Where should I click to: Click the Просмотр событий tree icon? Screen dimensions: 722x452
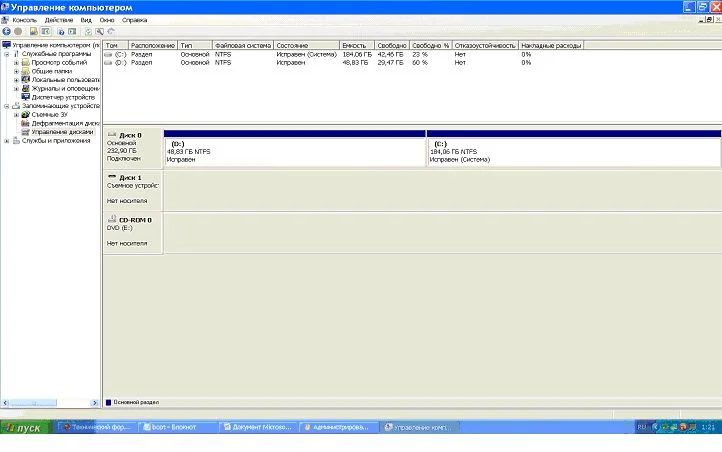26,62
